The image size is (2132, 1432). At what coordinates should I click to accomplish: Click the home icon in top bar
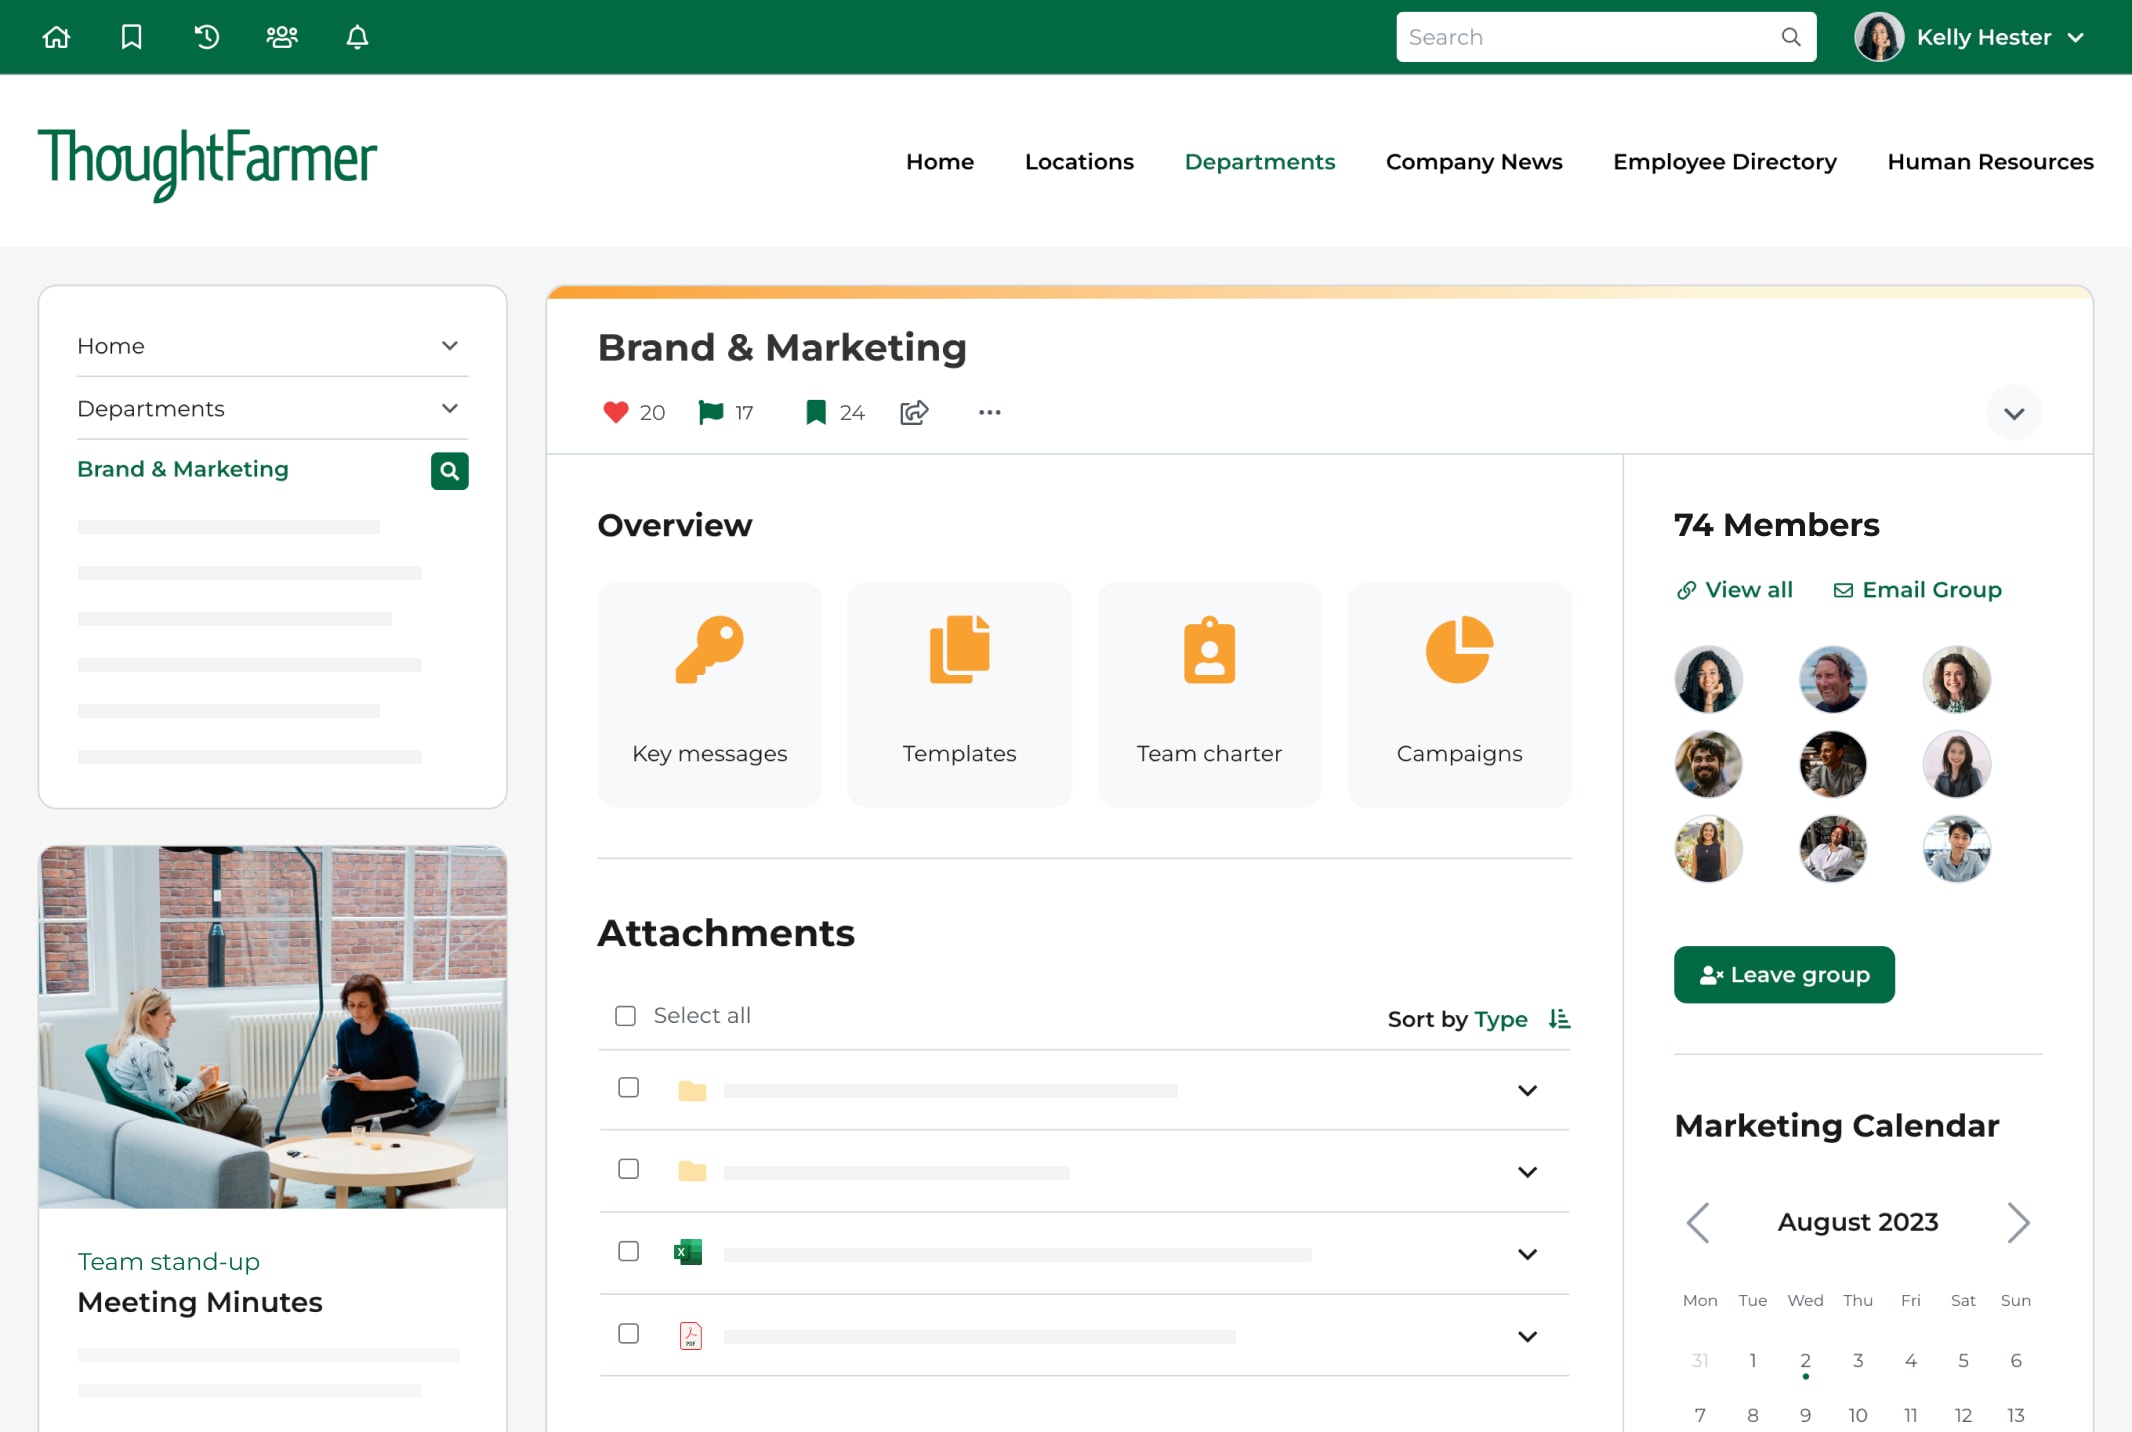tap(57, 37)
